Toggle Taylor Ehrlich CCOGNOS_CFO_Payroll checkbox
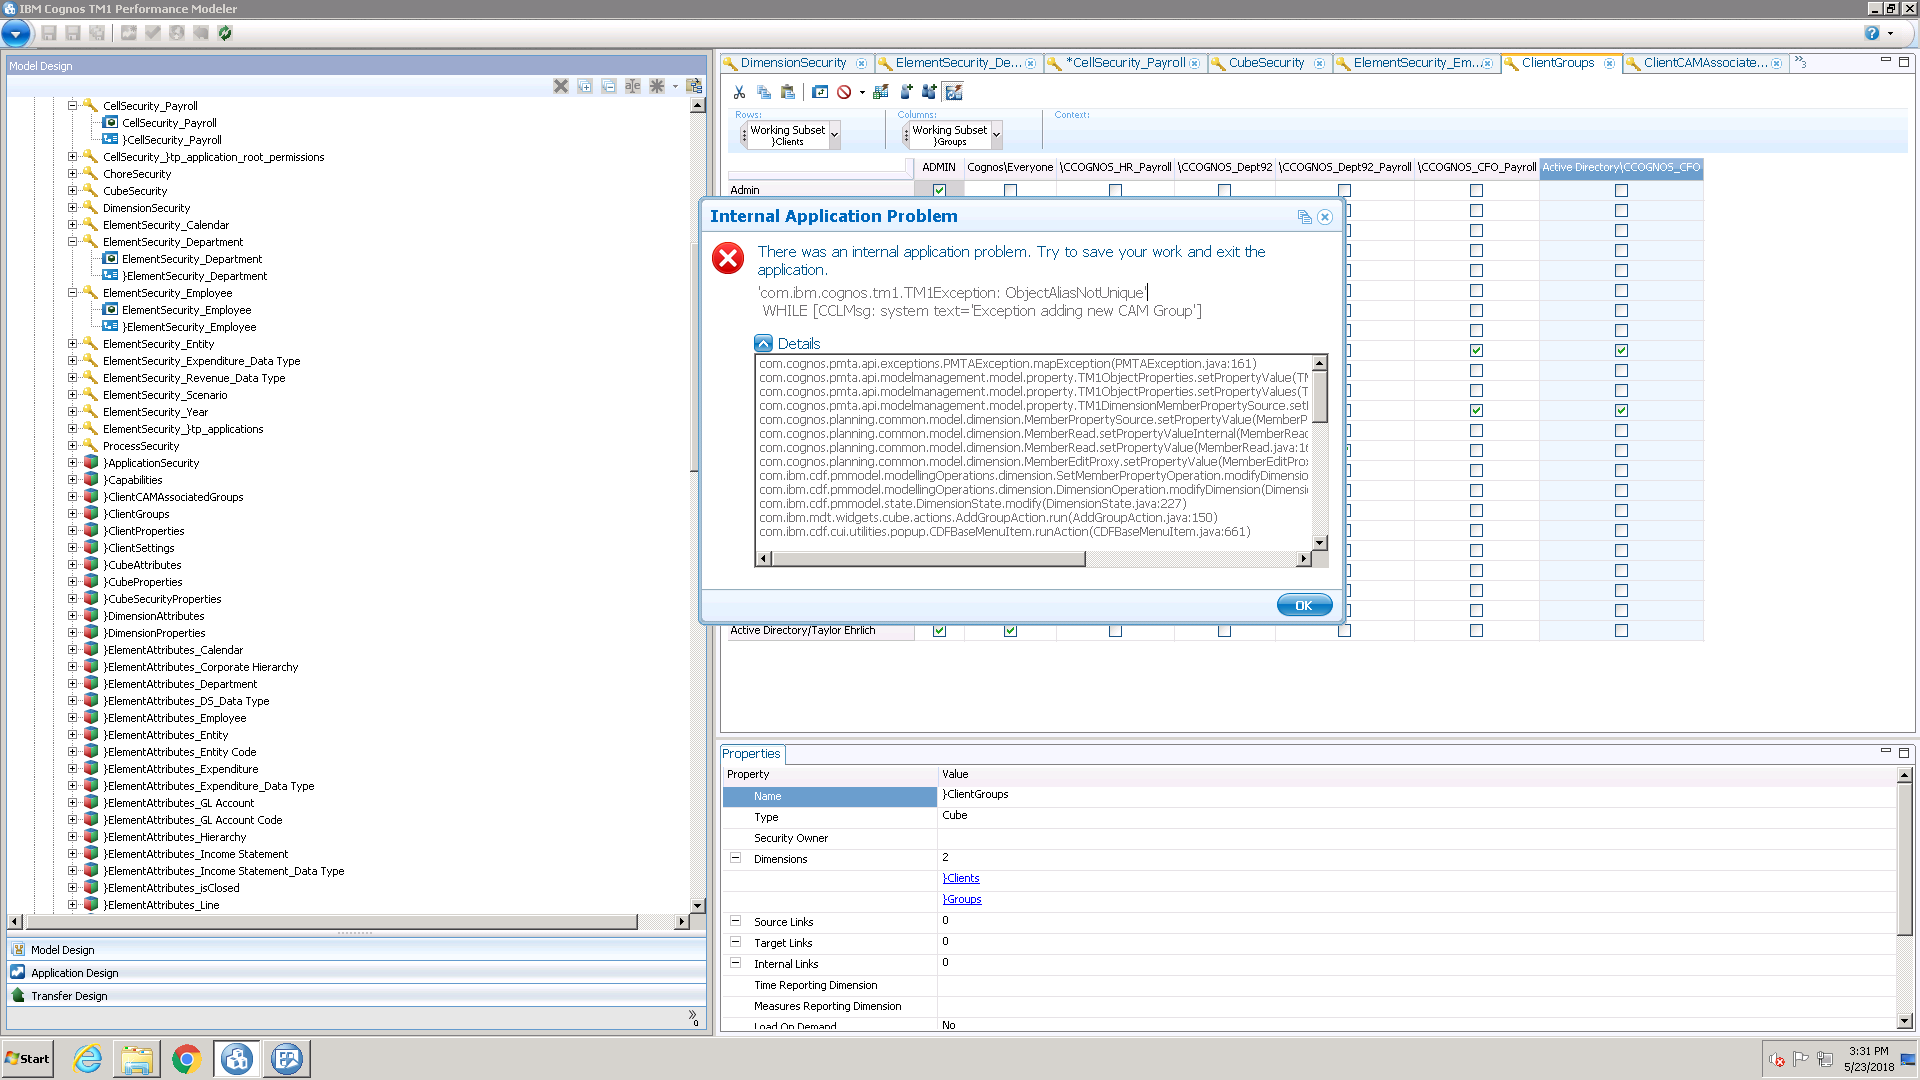 click(1476, 631)
